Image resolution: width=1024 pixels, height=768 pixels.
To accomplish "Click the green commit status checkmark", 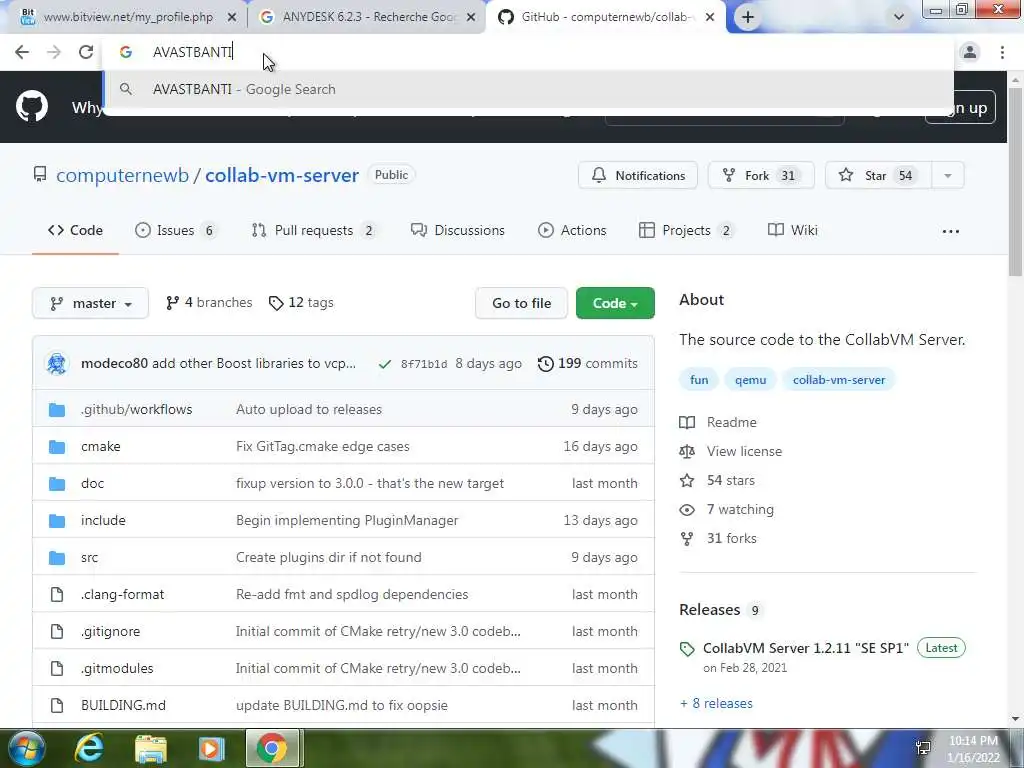I will (x=385, y=364).
